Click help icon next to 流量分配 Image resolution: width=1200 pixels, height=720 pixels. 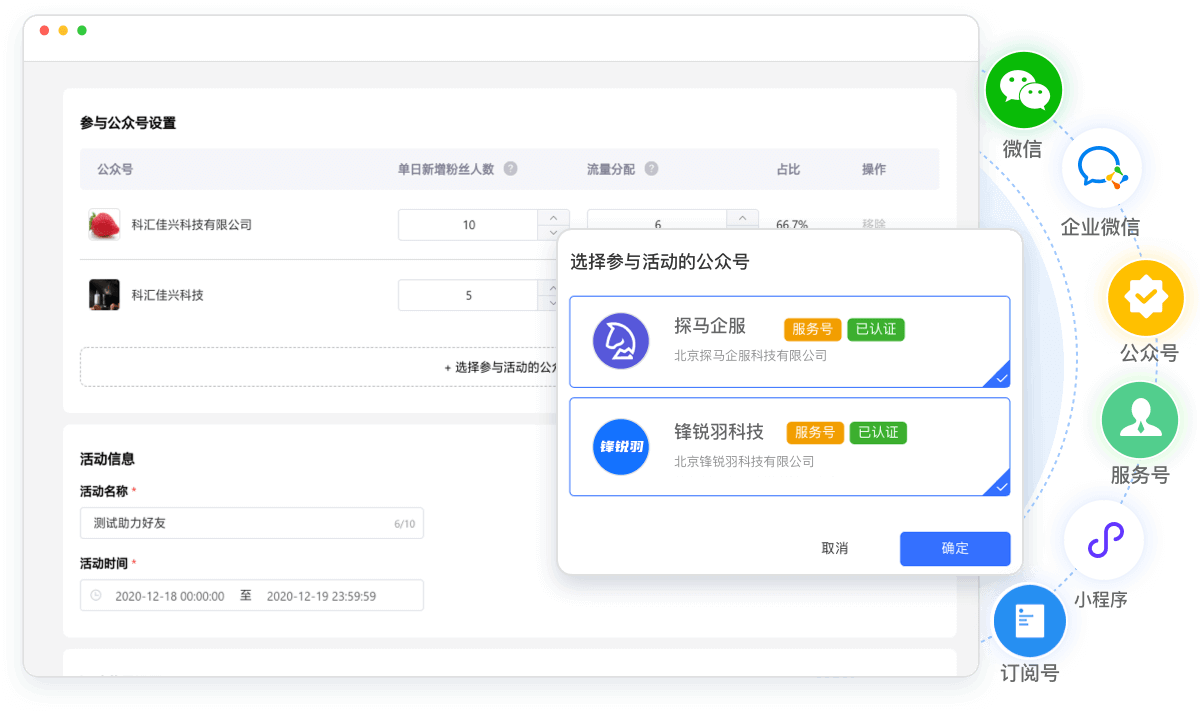(x=651, y=169)
